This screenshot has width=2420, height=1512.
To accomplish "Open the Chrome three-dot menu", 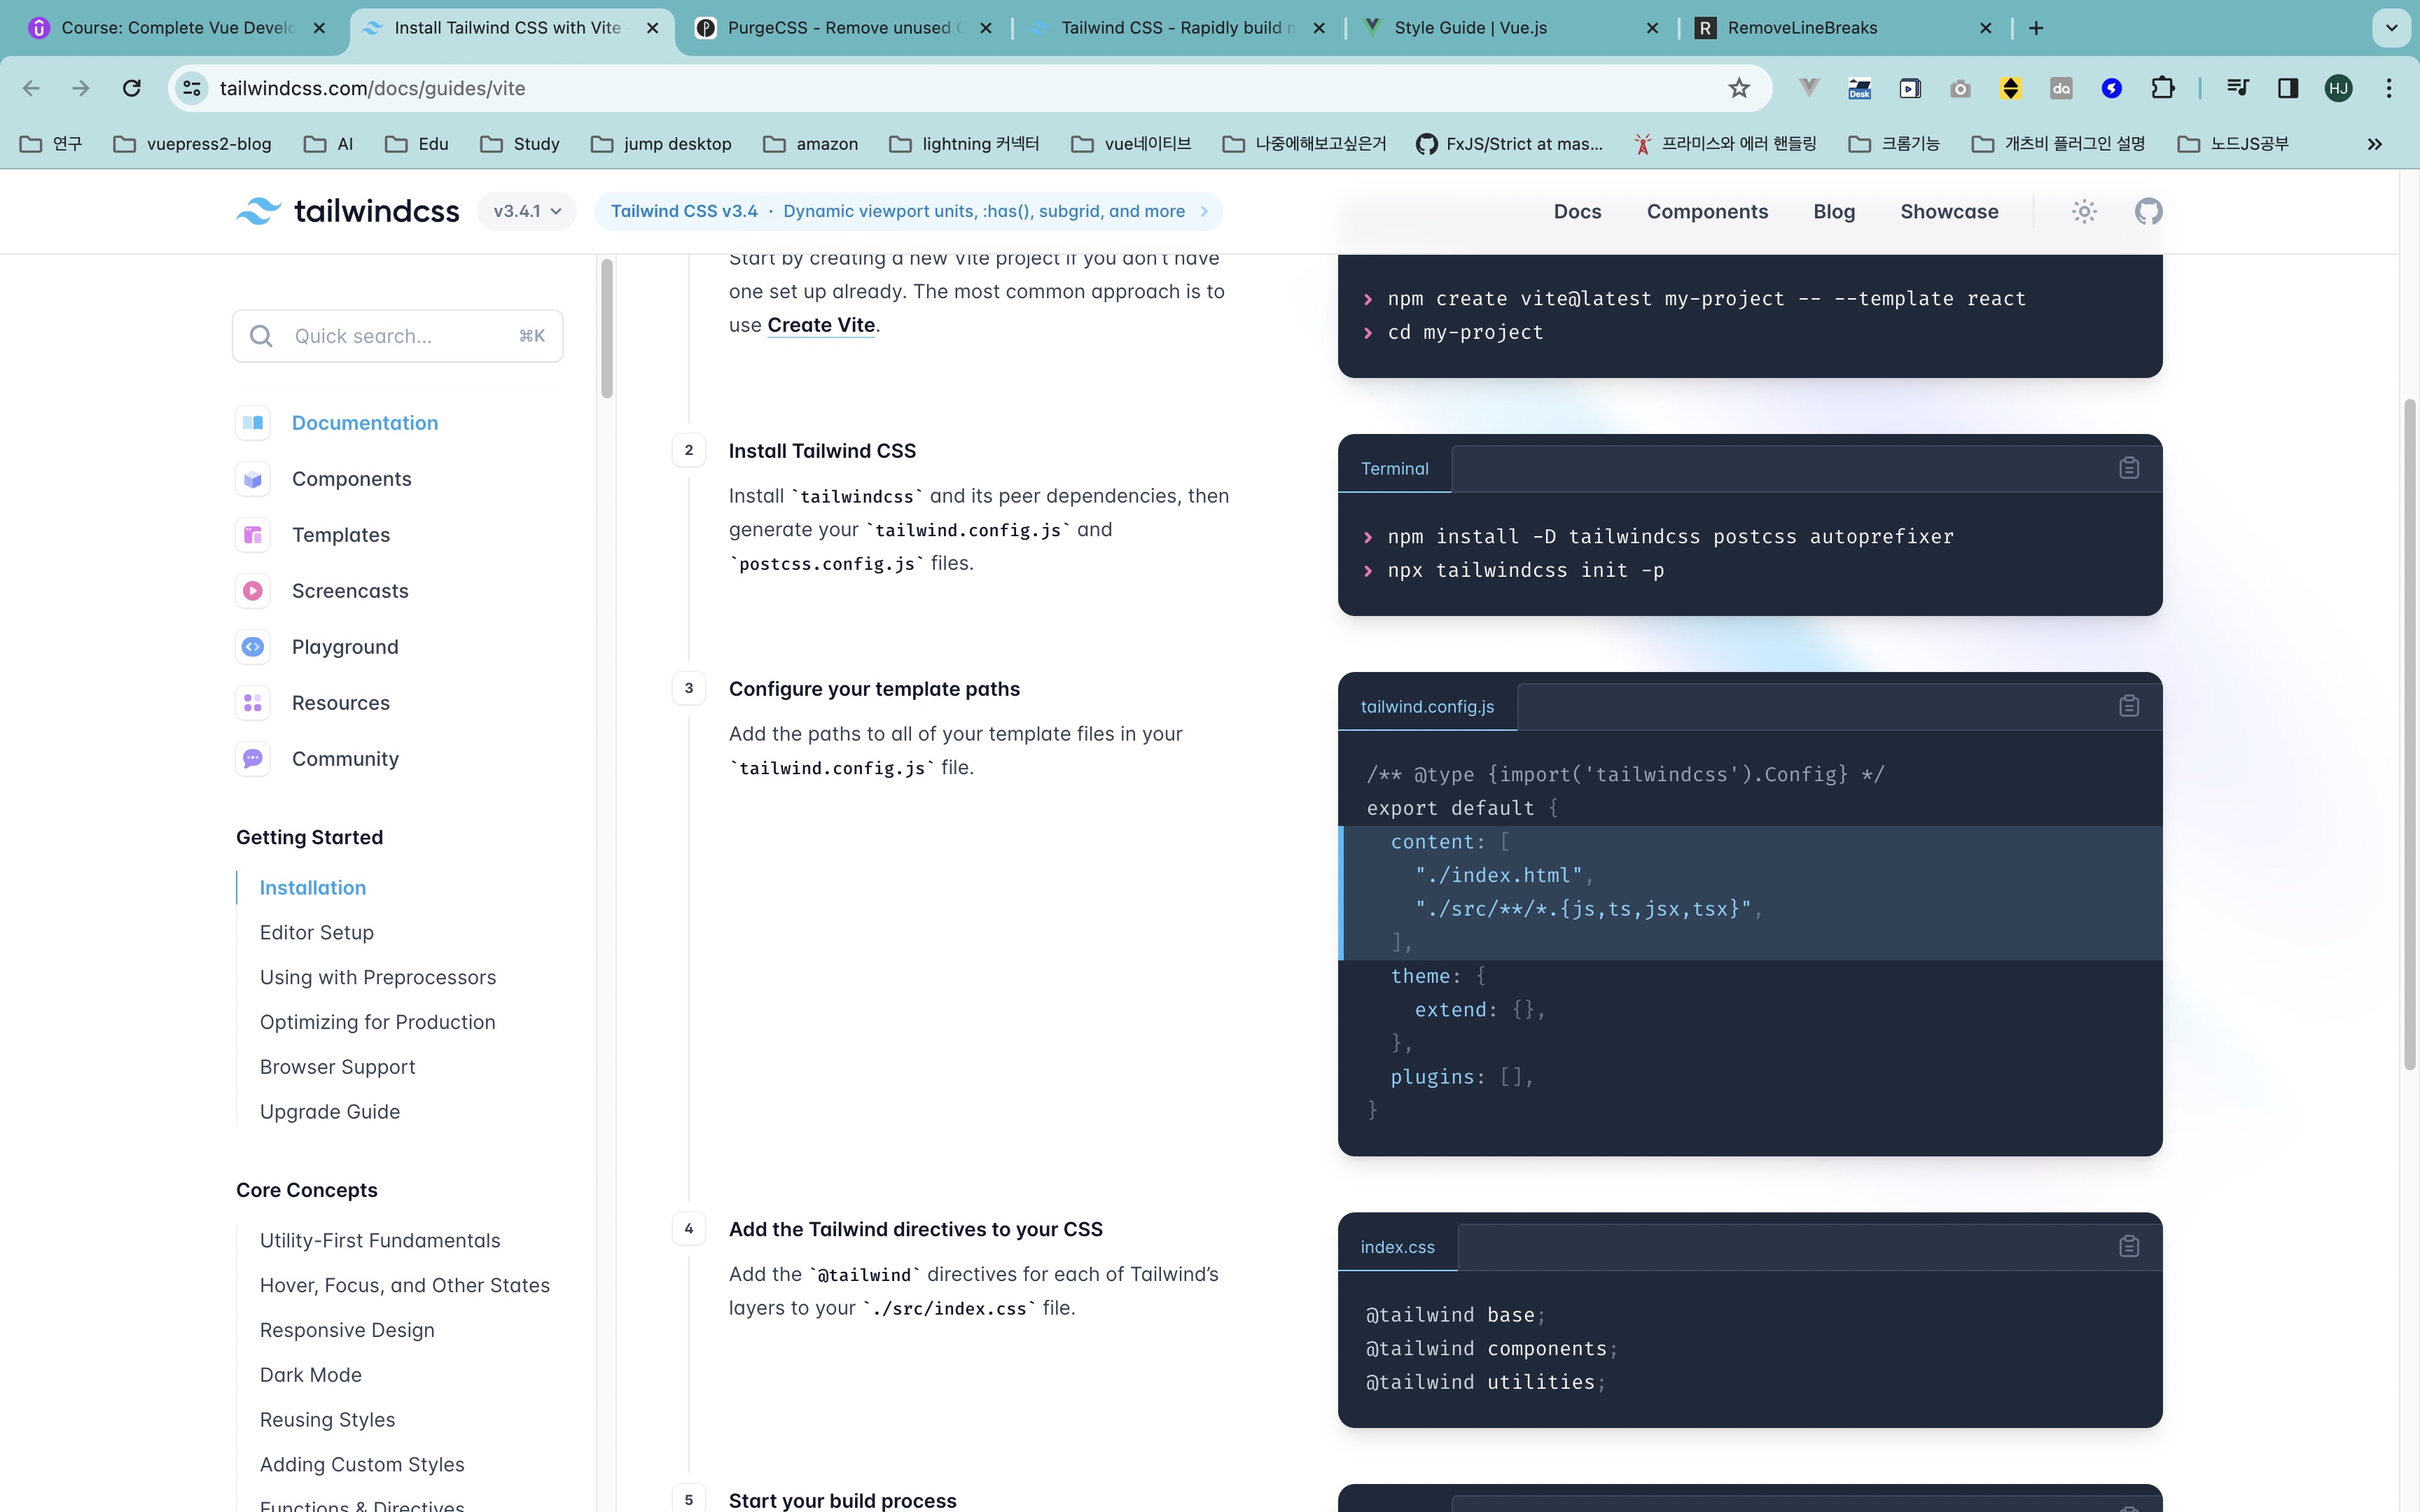I will tap(2389, 88).
